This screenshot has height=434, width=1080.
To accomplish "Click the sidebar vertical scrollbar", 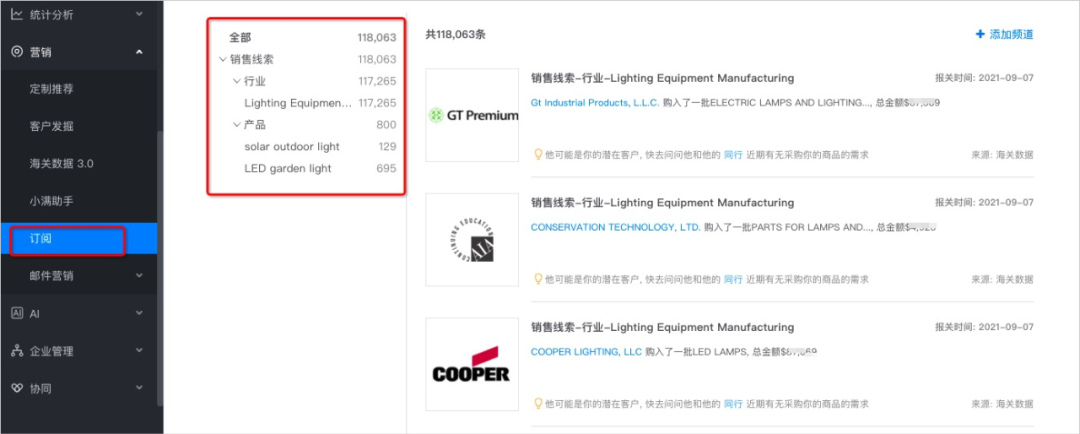I will pos(160,269).
